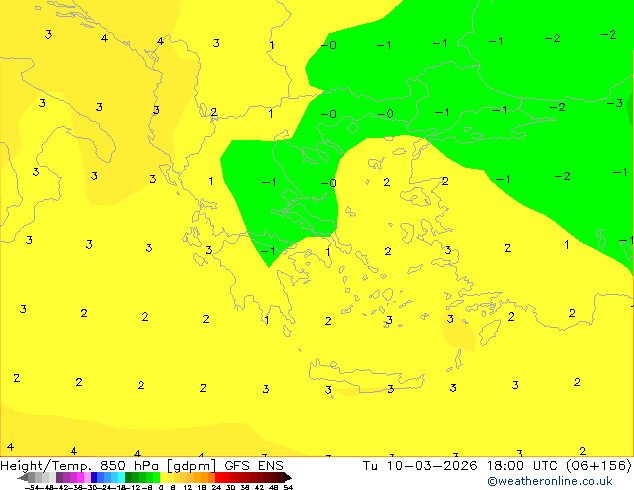This screenshot has height=490, width=634.
Task: Click the GFS ENS model label
Action: click(x=254, y=466)
